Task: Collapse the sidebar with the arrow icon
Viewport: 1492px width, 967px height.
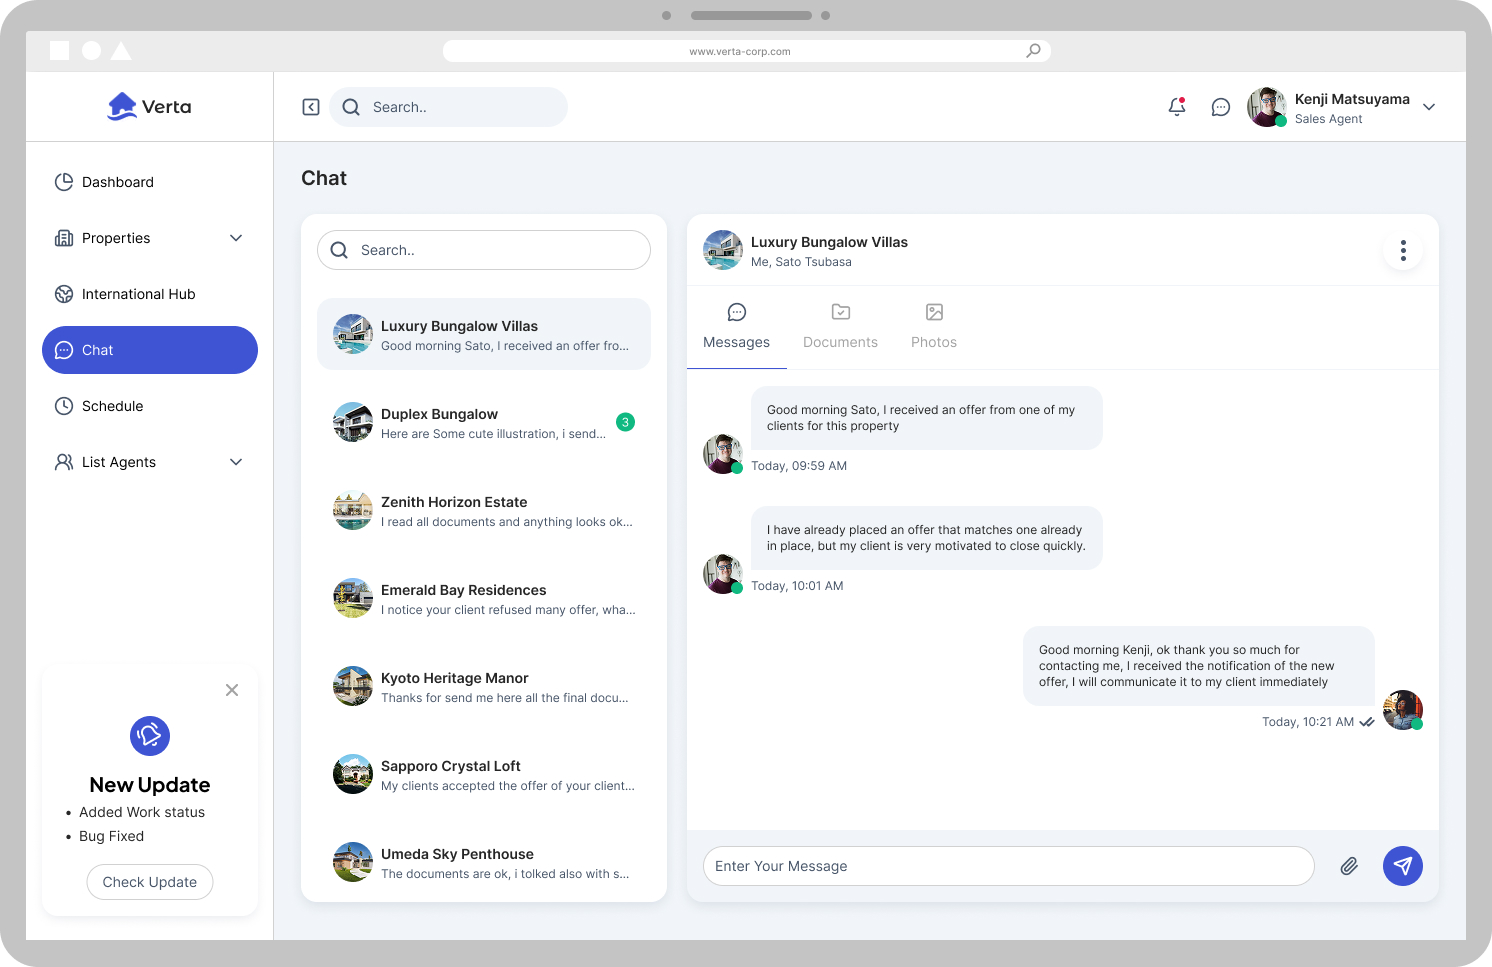Action: coord(311,107)
